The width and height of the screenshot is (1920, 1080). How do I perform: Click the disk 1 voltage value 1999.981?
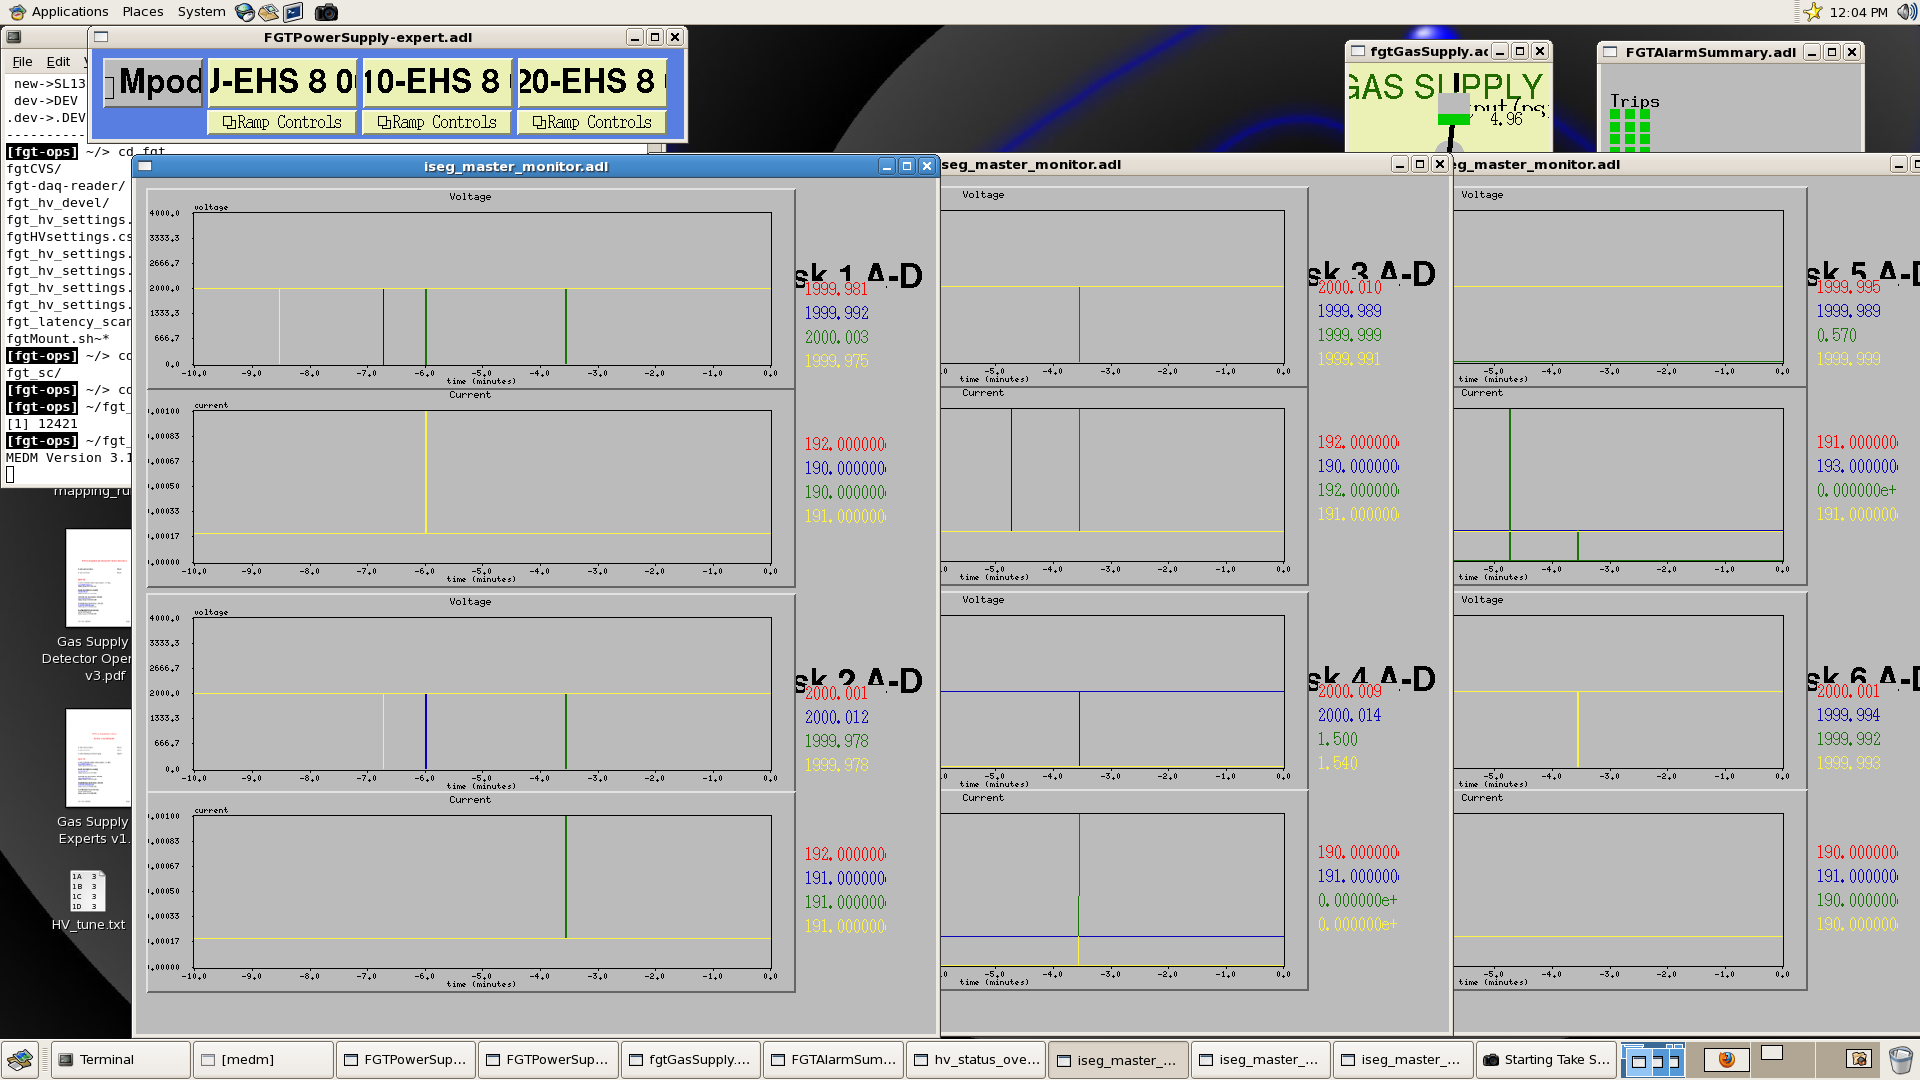coord(836,289)
